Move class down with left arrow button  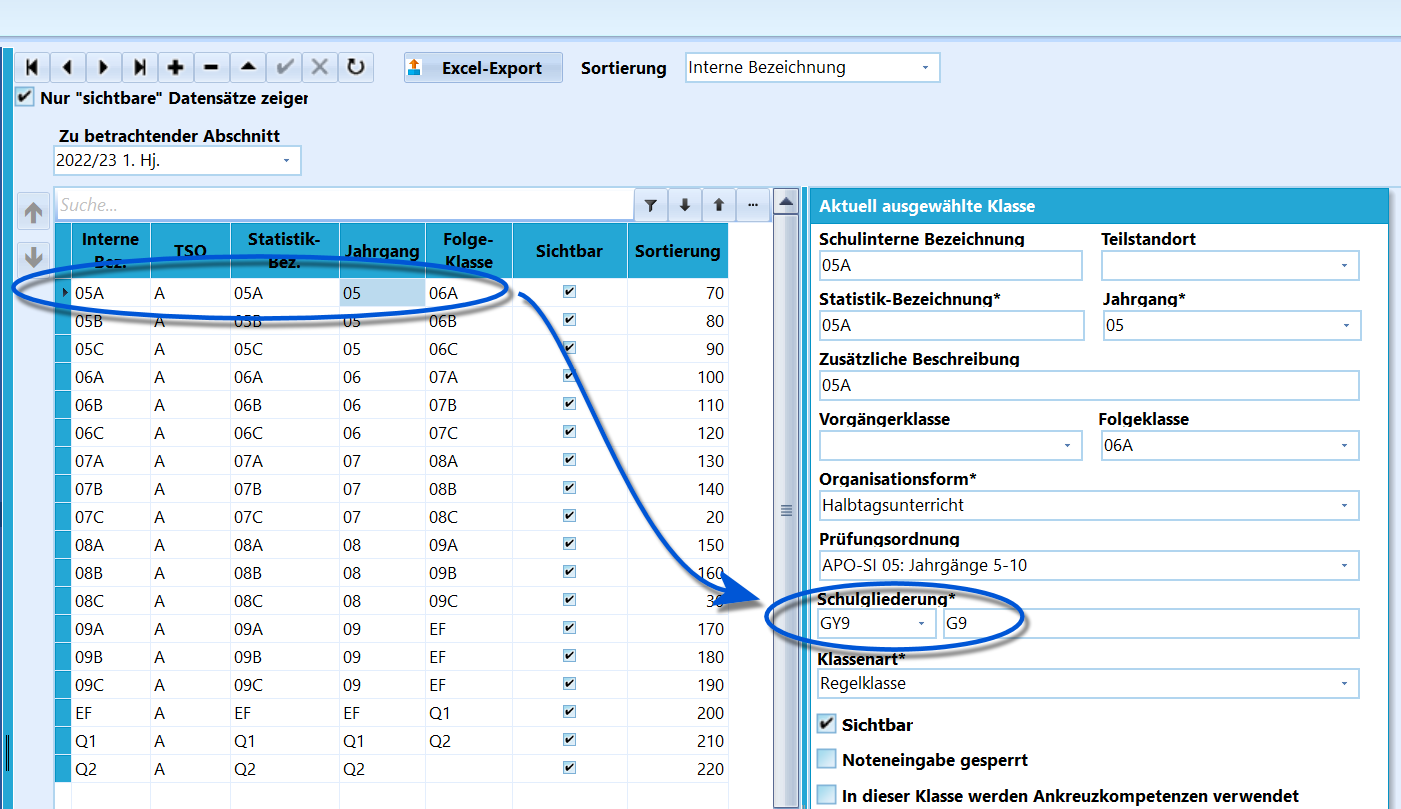click(x=34, y=254)
